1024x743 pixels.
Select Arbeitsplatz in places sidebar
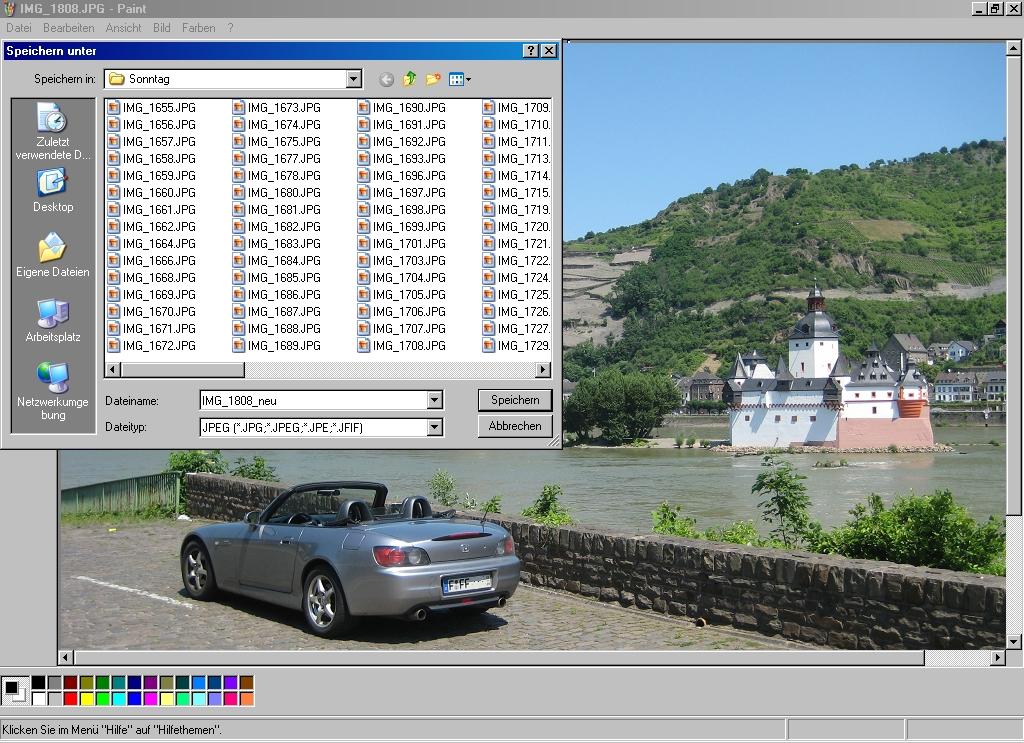point(52,320)
